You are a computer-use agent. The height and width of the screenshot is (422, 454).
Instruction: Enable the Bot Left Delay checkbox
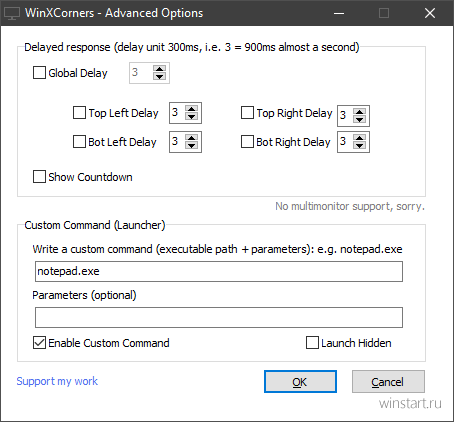[x=79, y=142]
